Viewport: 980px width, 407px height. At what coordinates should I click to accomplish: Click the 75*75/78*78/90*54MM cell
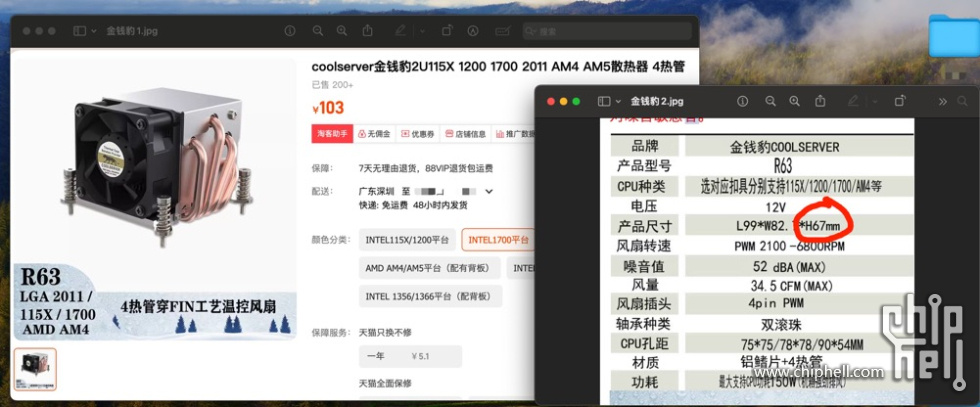pos(799,344)
